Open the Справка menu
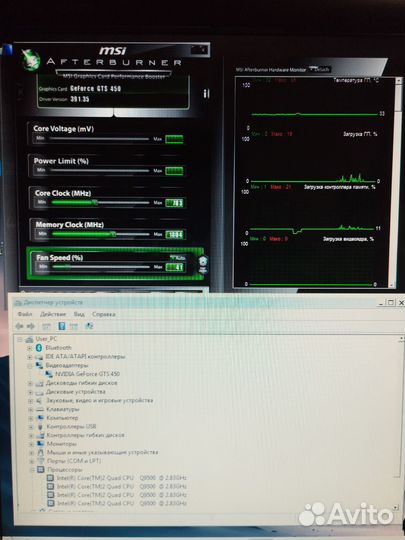405x540 pixels. click(x=104, y=314)
